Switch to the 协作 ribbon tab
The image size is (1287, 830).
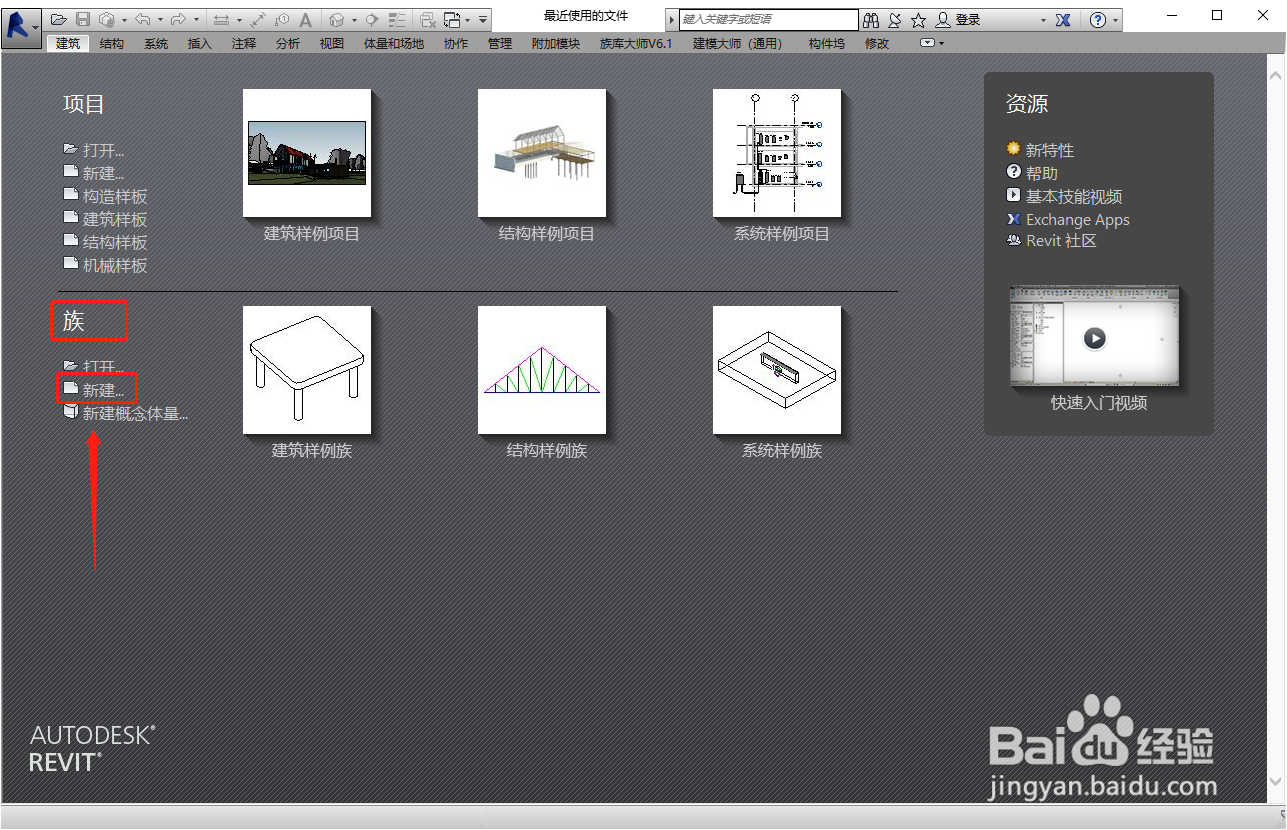click(x=456, y=43)
